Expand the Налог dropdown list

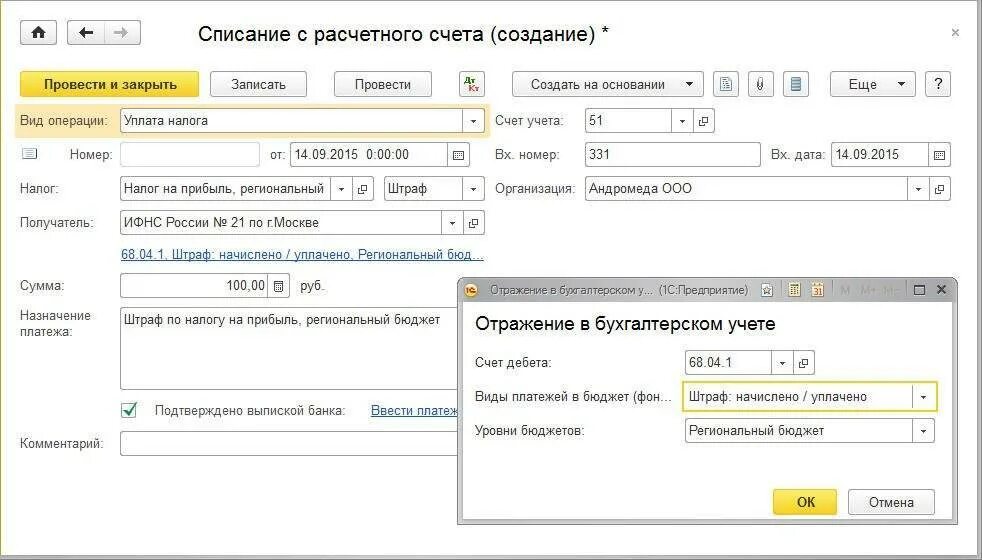tap(341, 189)
